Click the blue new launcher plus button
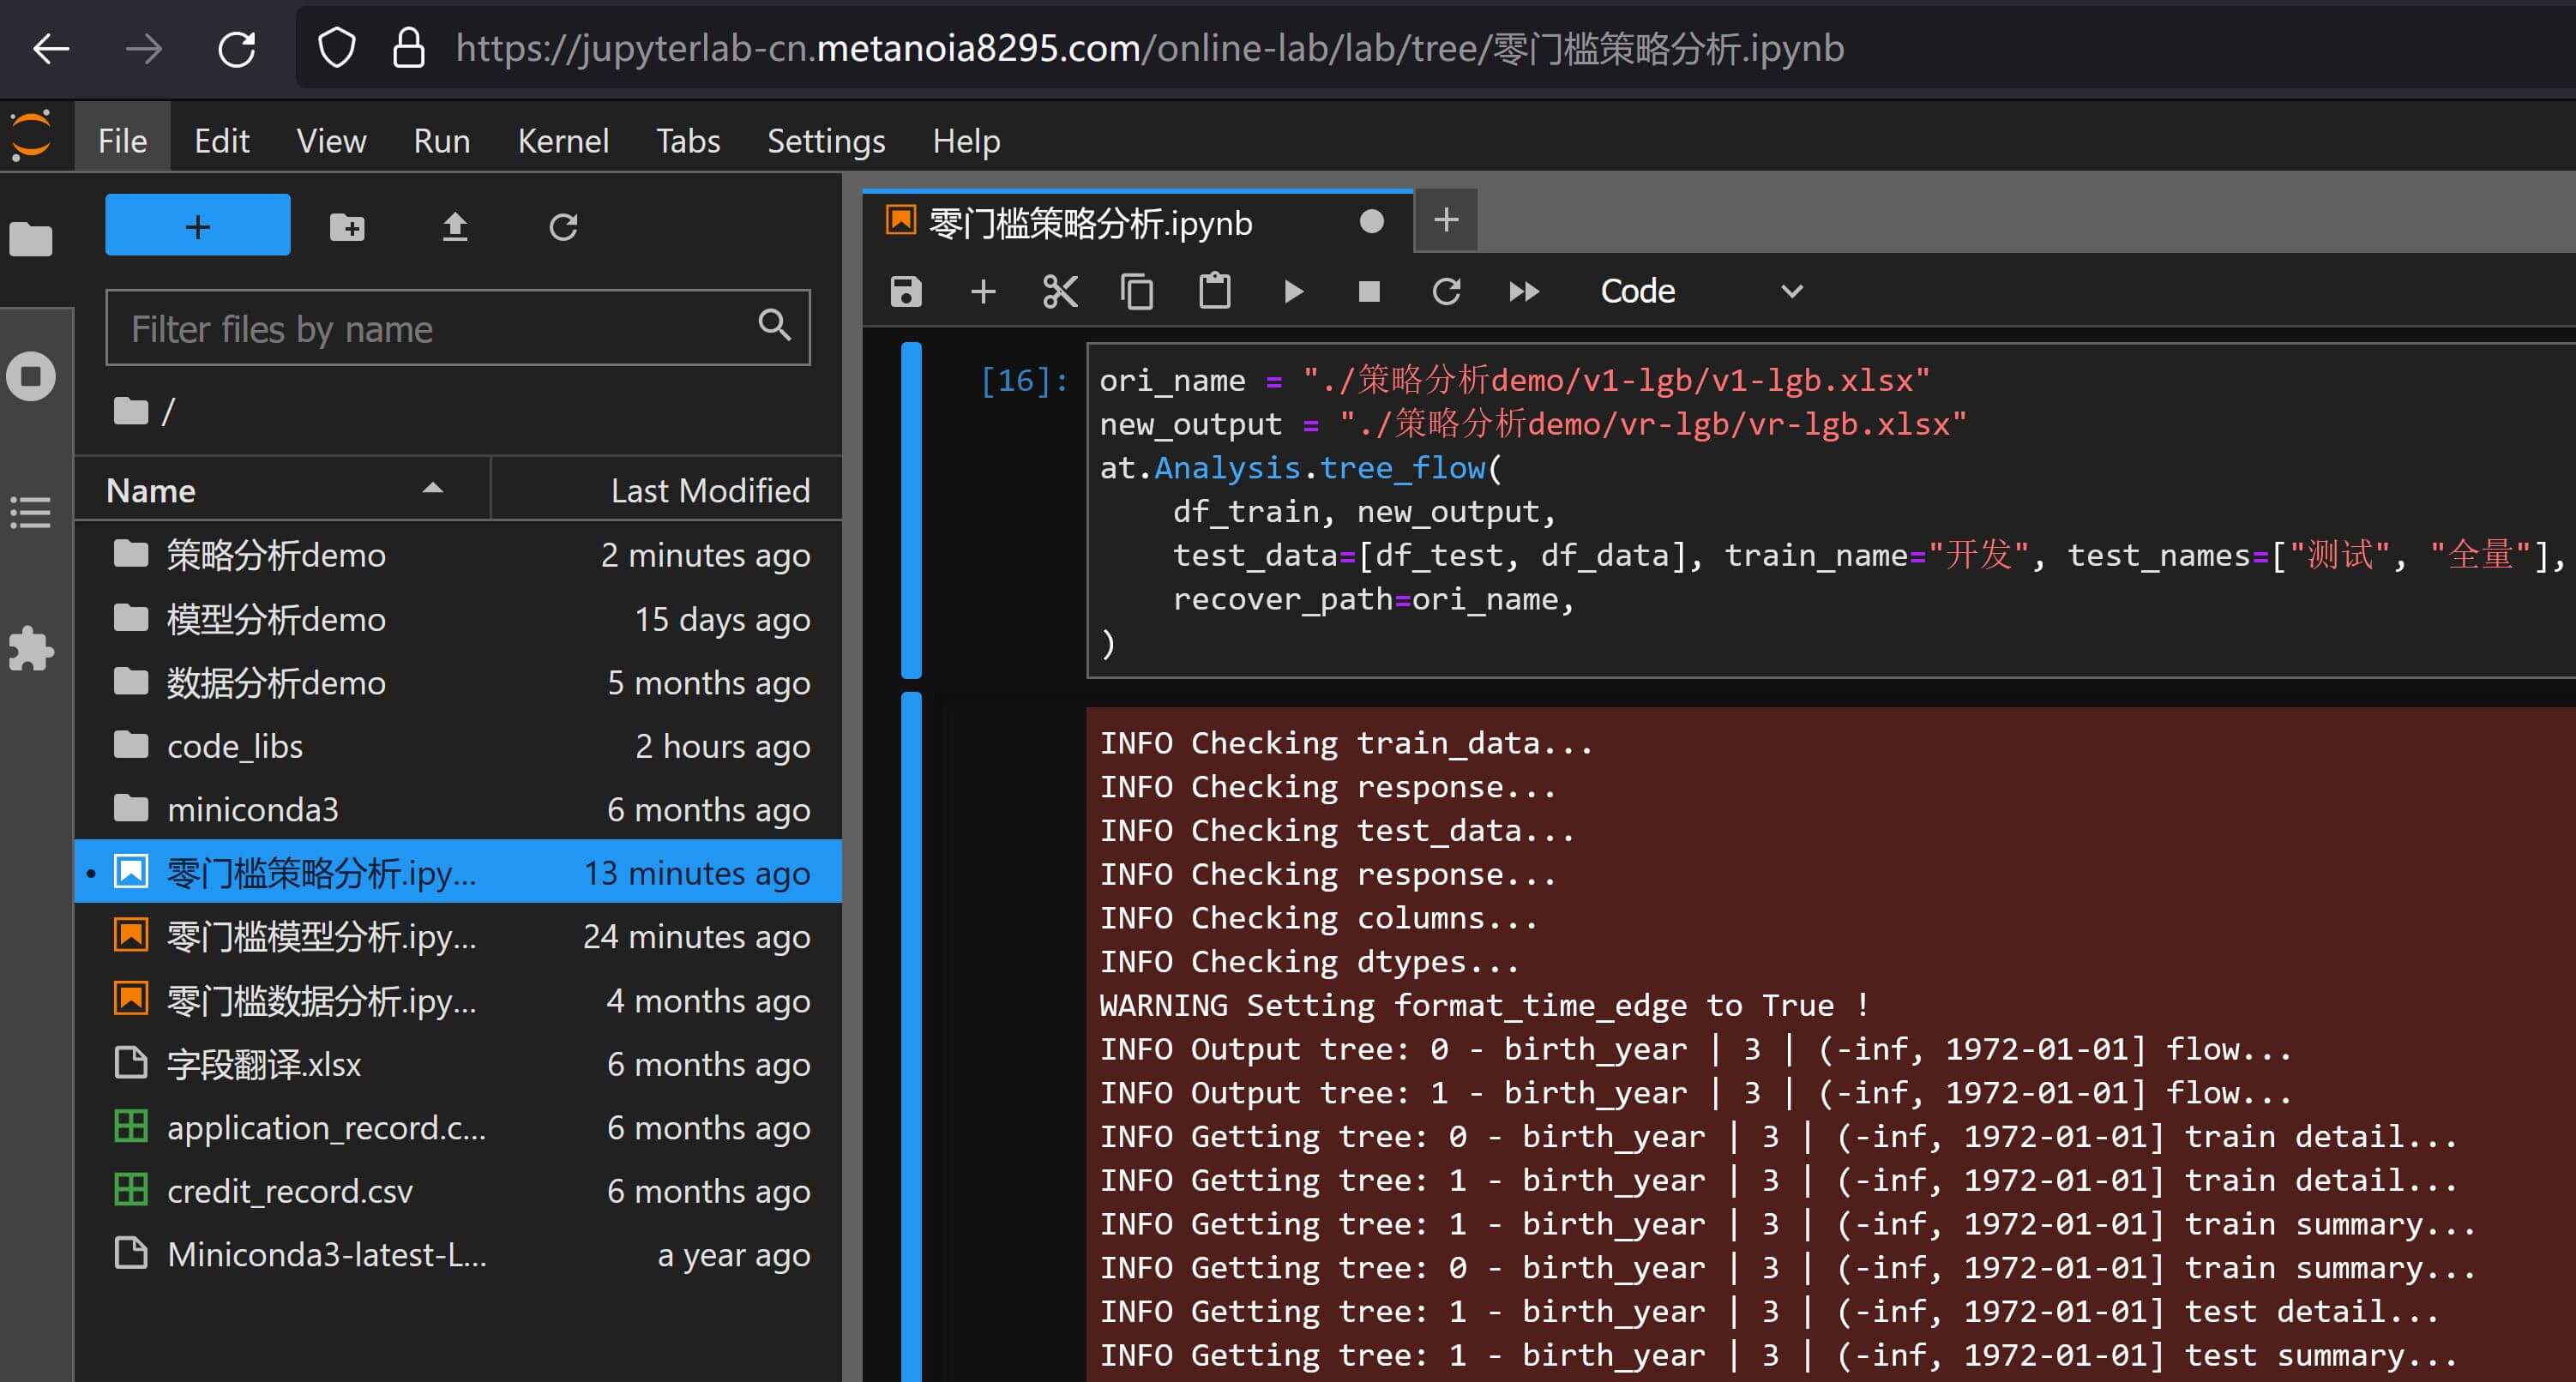The width and height of the screenshot is (2576, 1382). pos(198,226)
